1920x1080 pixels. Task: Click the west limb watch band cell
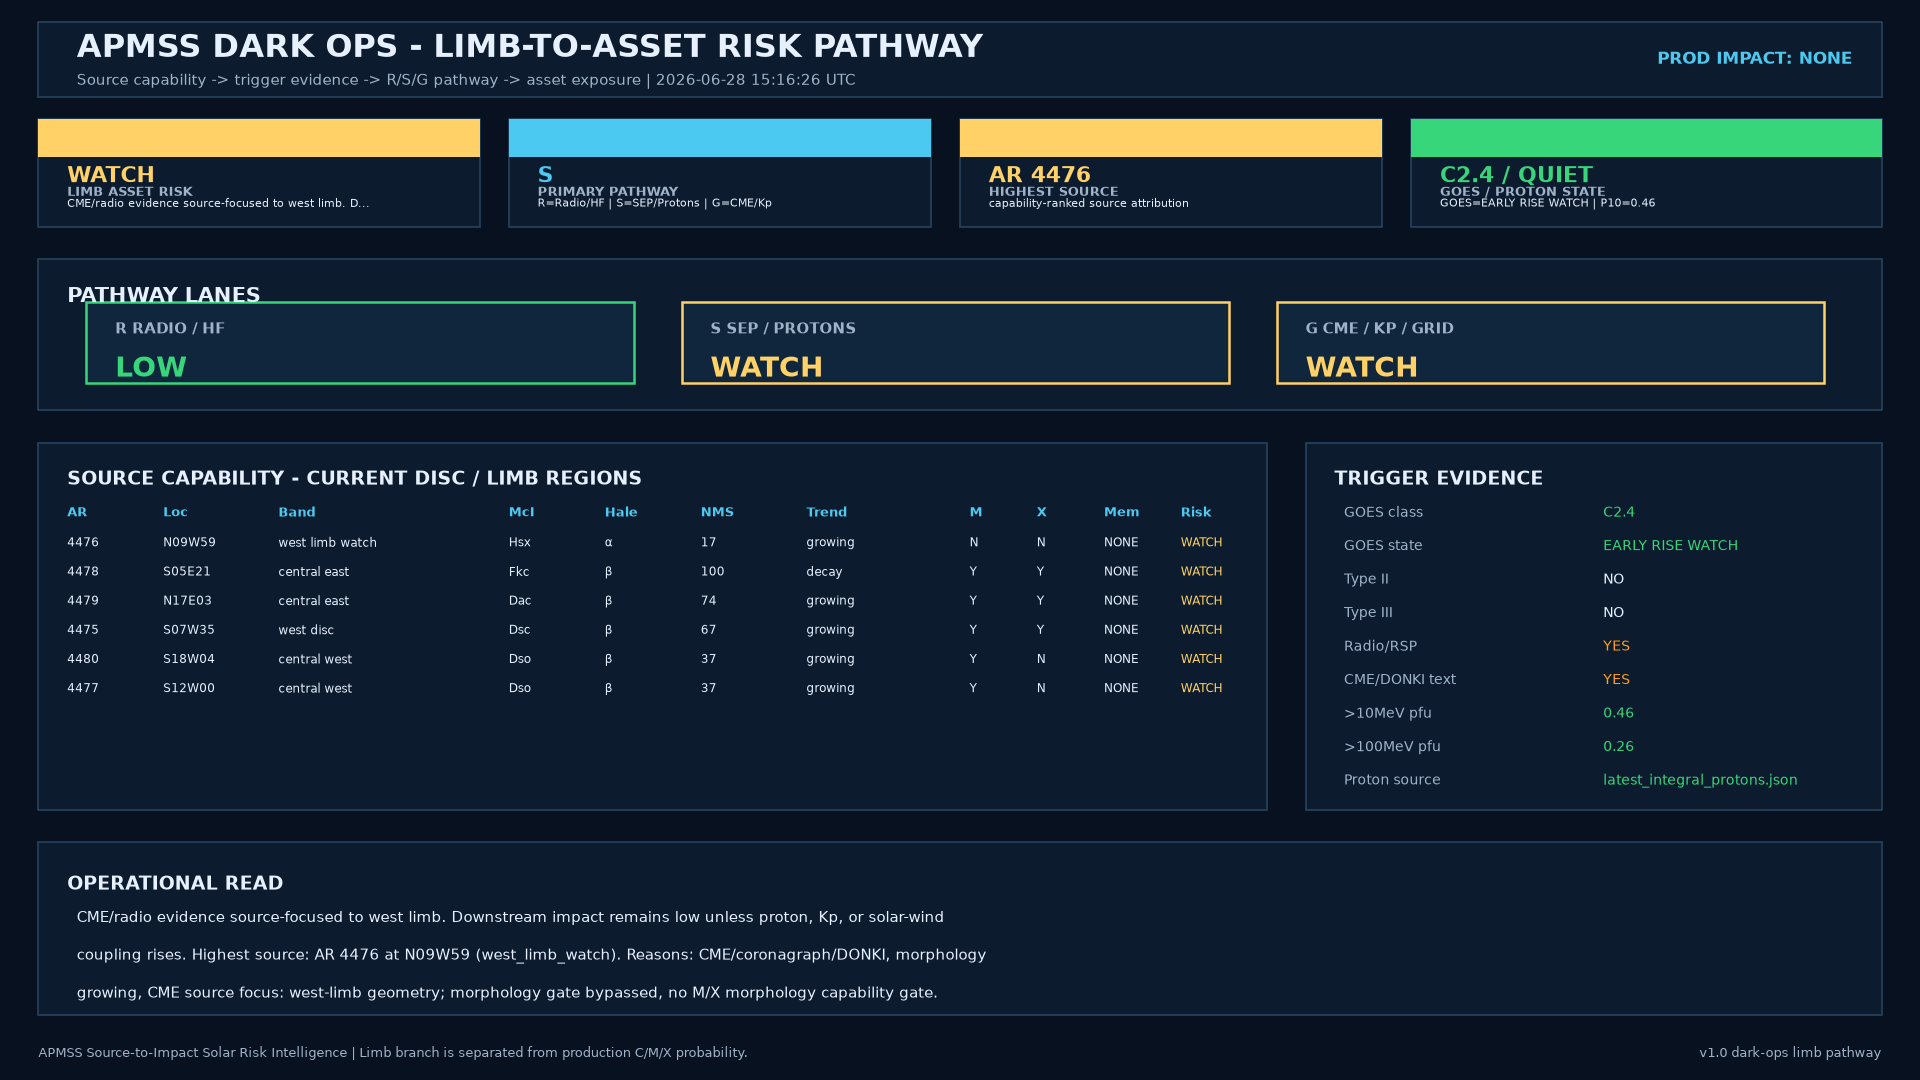[x=327, y=542]
